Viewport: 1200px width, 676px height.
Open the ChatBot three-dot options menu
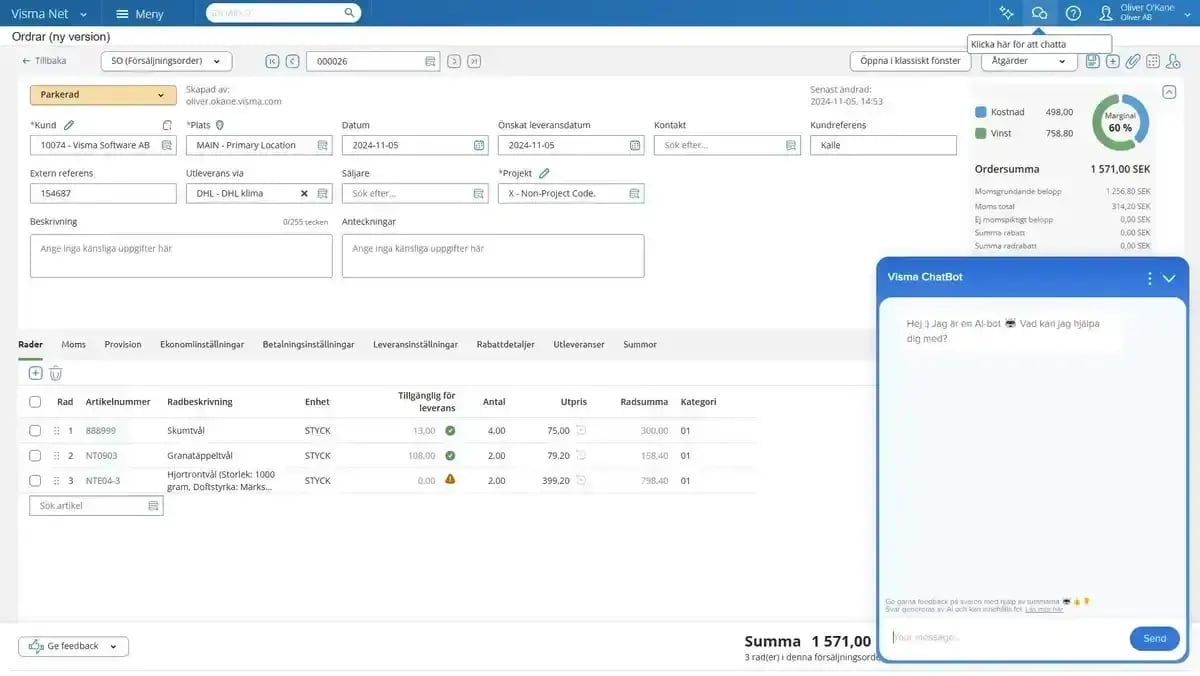pyautogui.click(x=1150, y=278)
